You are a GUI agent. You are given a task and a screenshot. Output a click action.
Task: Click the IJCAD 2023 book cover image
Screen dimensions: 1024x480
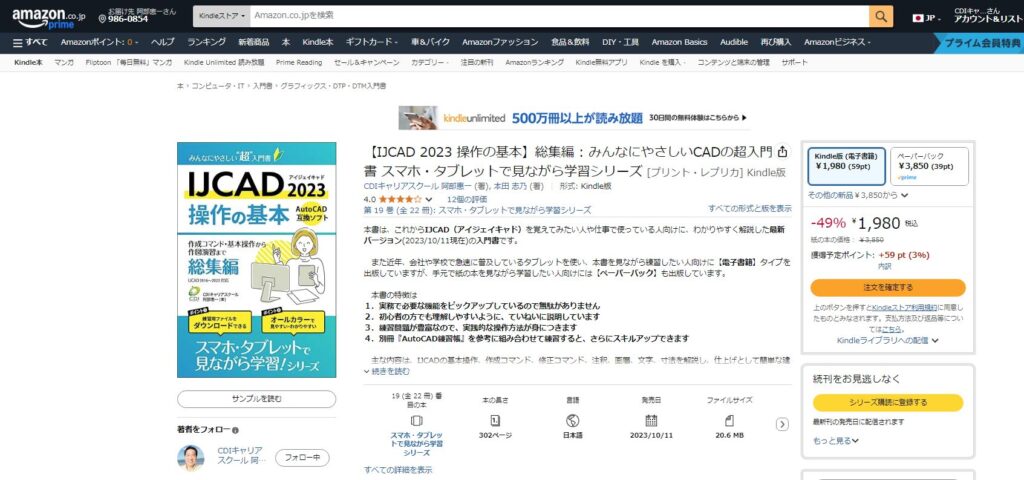click(257, 260)
